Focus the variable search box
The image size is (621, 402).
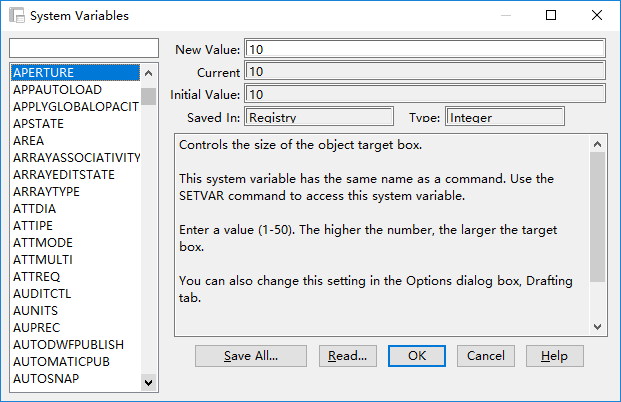(83, 49)
